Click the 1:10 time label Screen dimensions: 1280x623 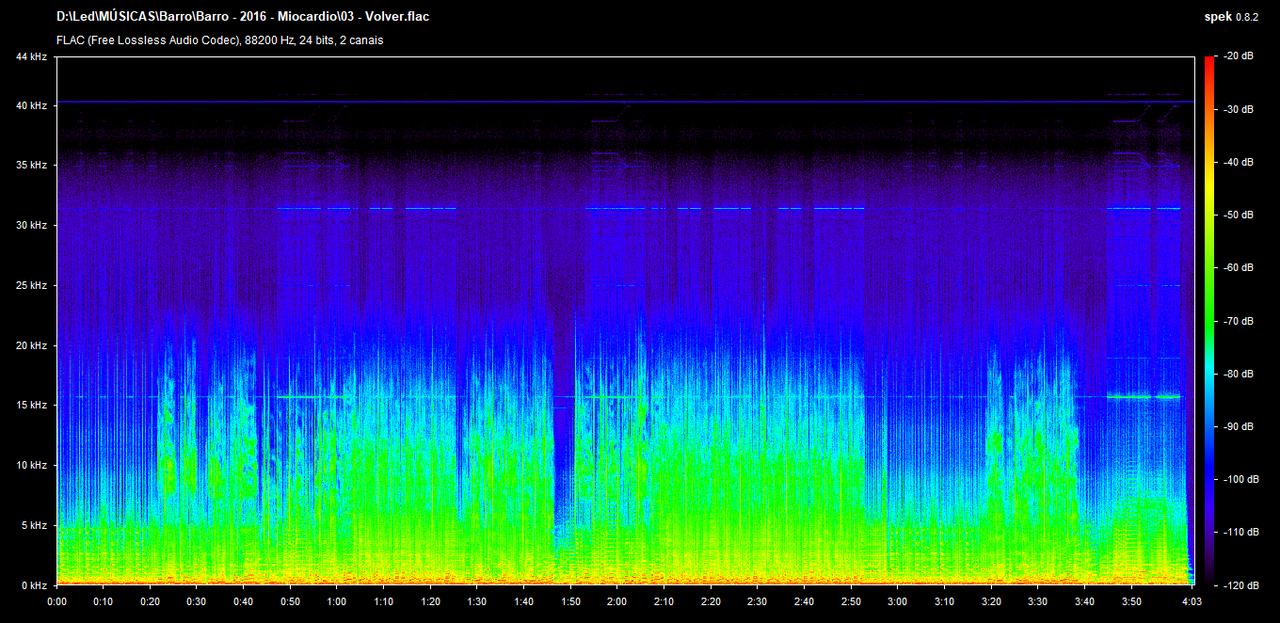[x=384, y=602]
